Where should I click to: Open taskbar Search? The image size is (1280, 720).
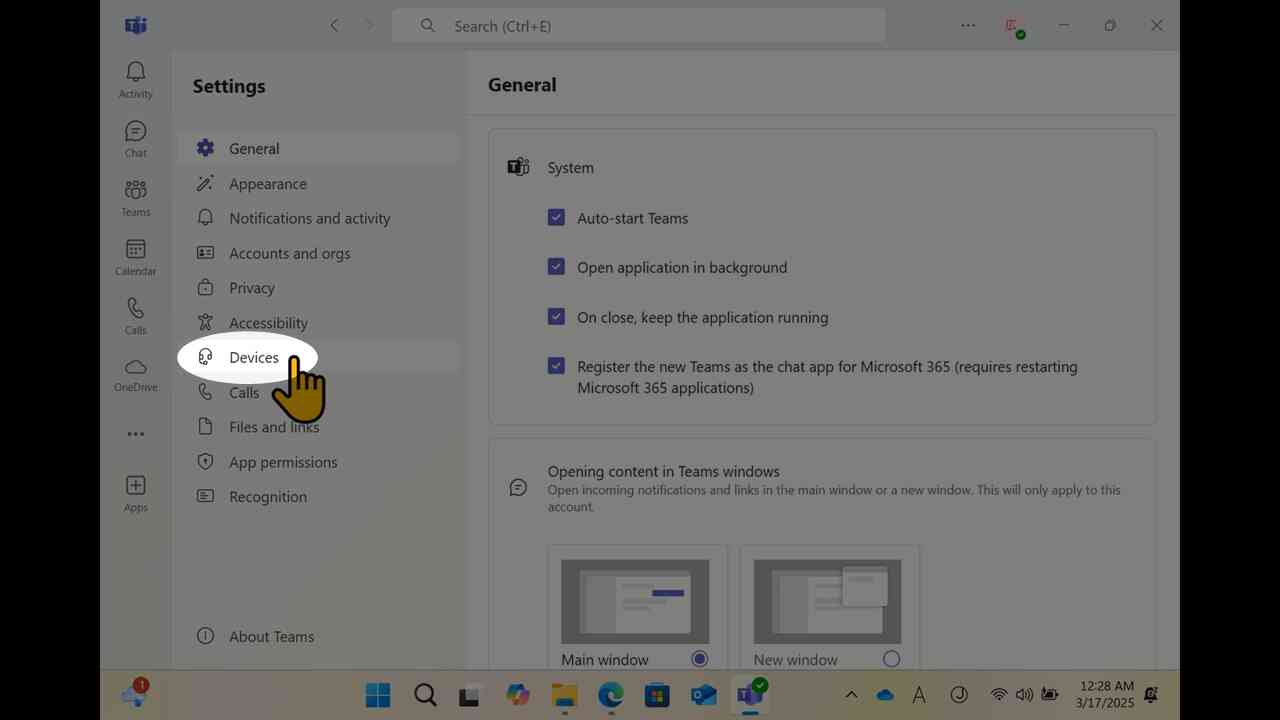click(x=425, y=695)
